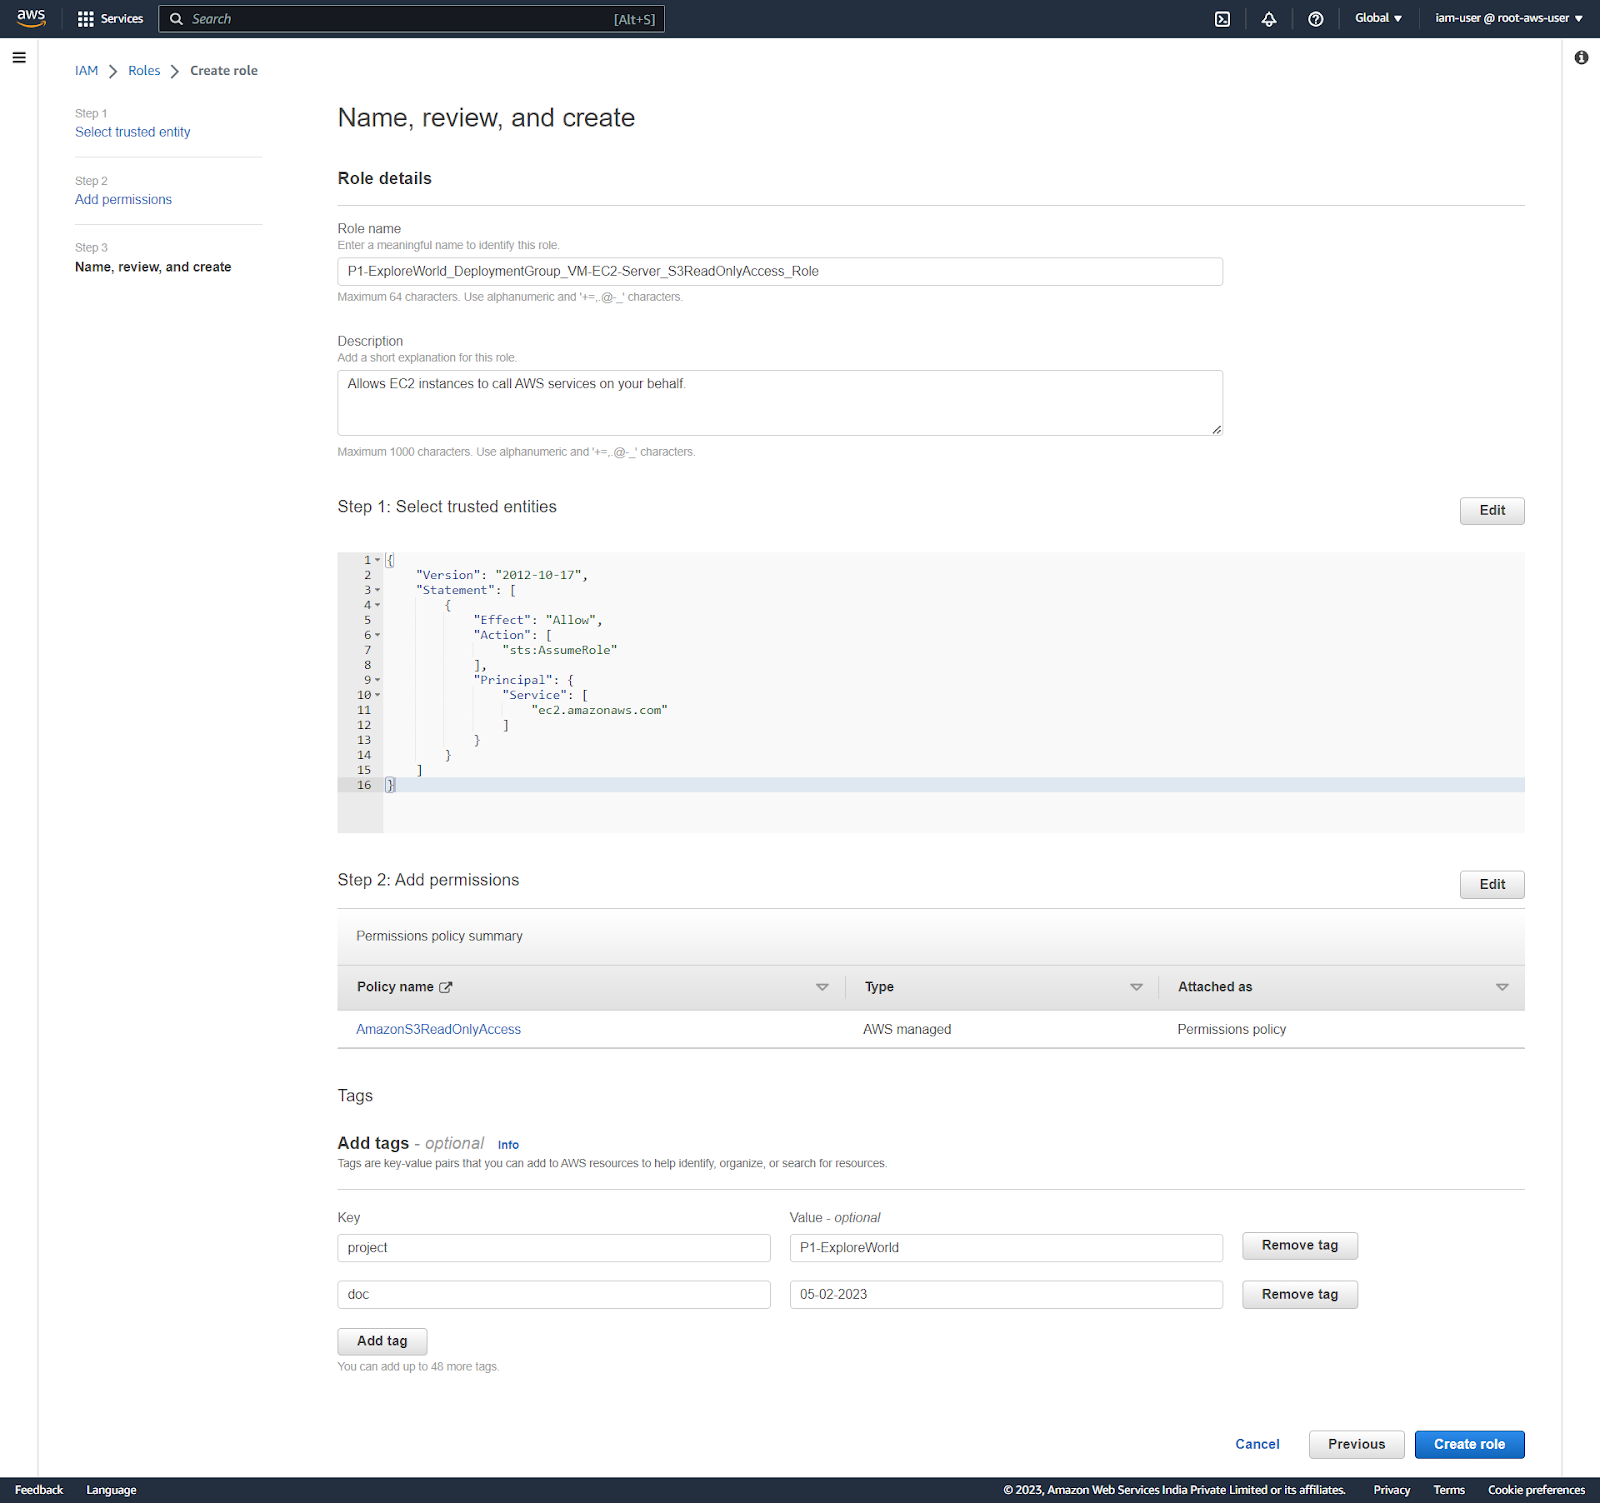1600x1503 pixels.
Task: Remove the project tag
Action: click(x=1300, y=1246)
